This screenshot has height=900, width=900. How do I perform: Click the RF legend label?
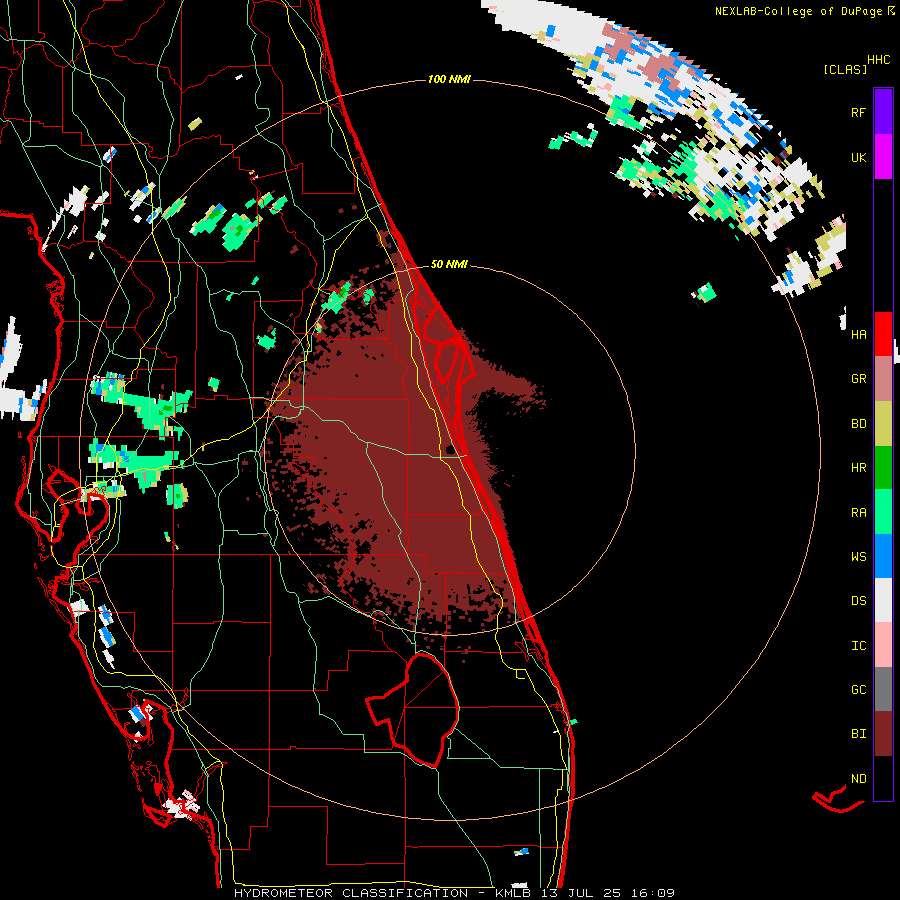(858, 112)
